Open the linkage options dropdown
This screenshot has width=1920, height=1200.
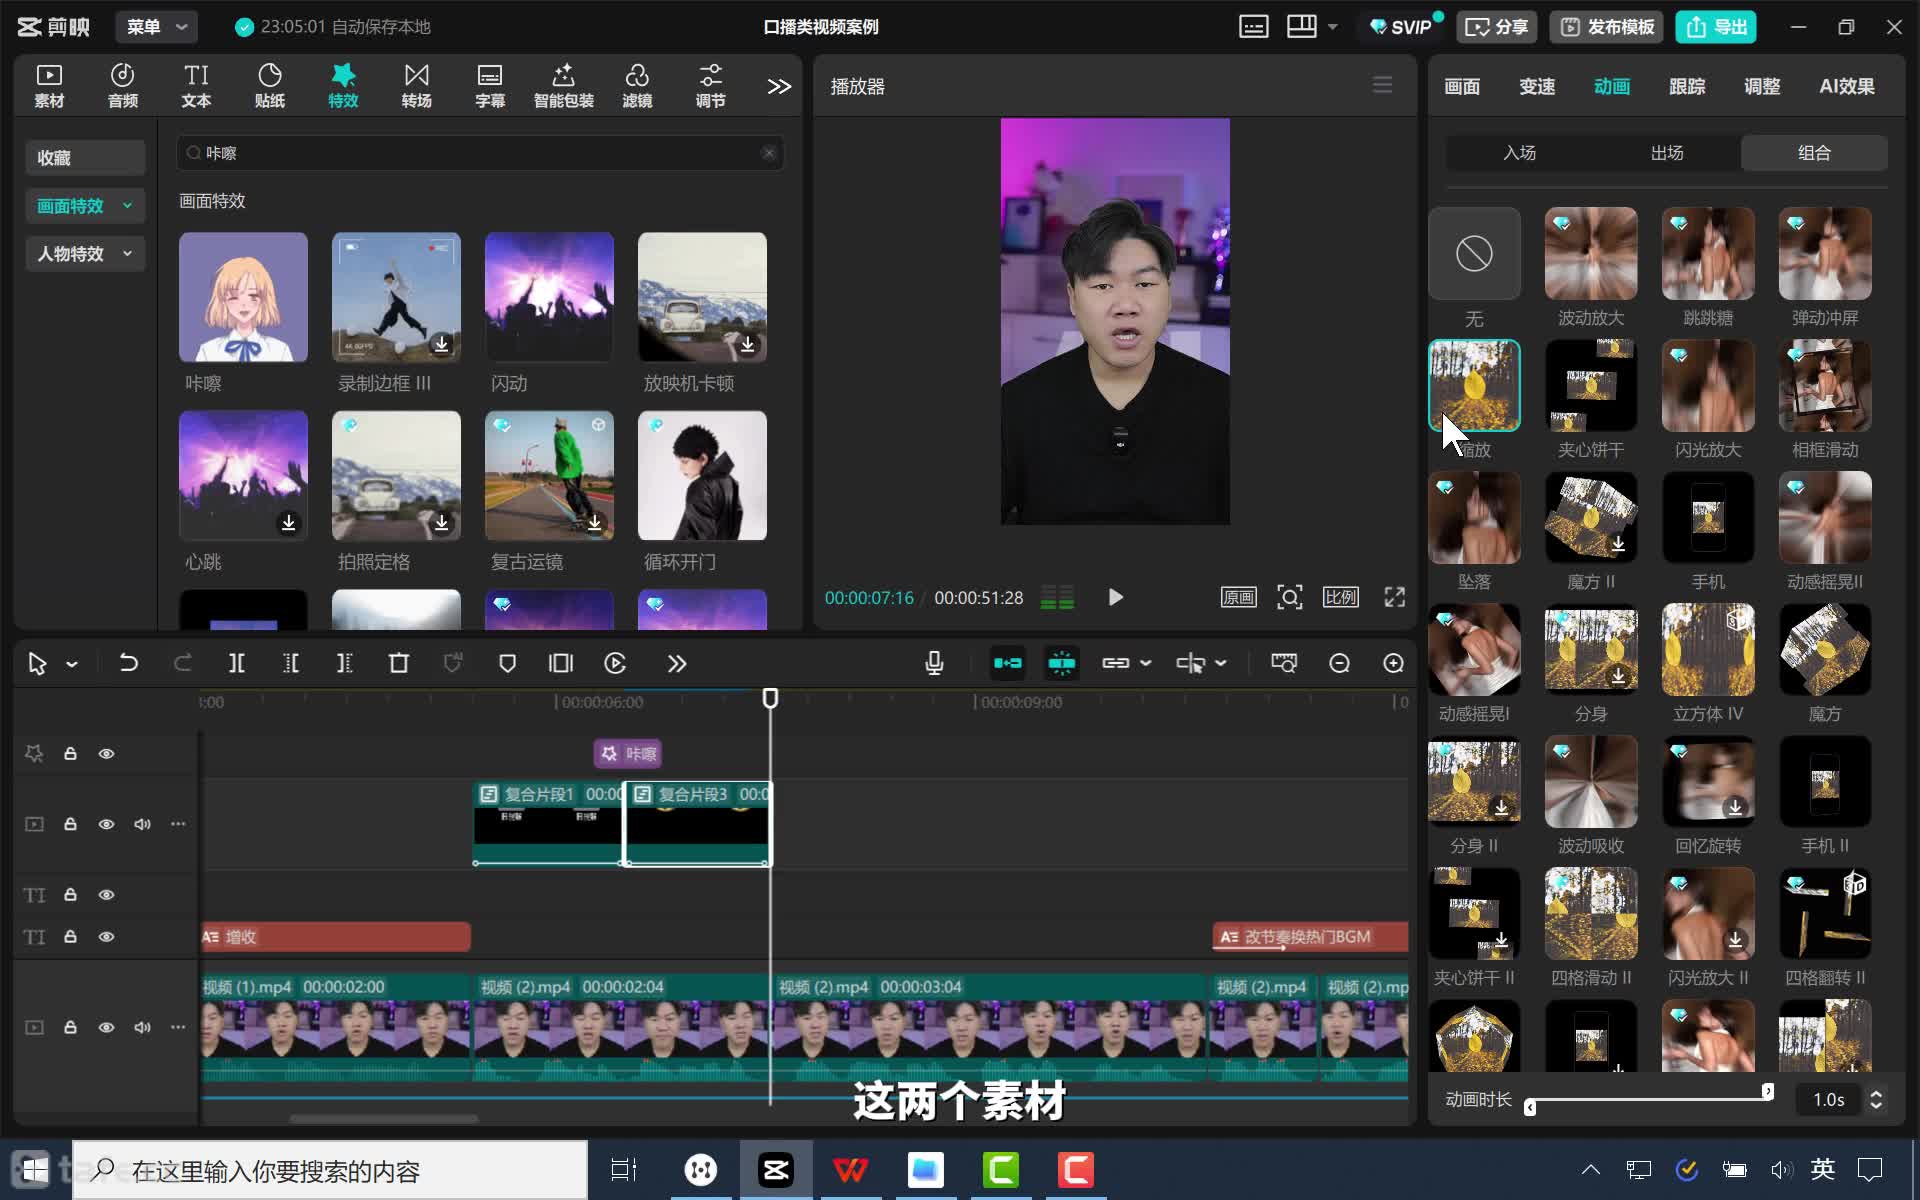pyautogui.click(x=1146, y=663)
